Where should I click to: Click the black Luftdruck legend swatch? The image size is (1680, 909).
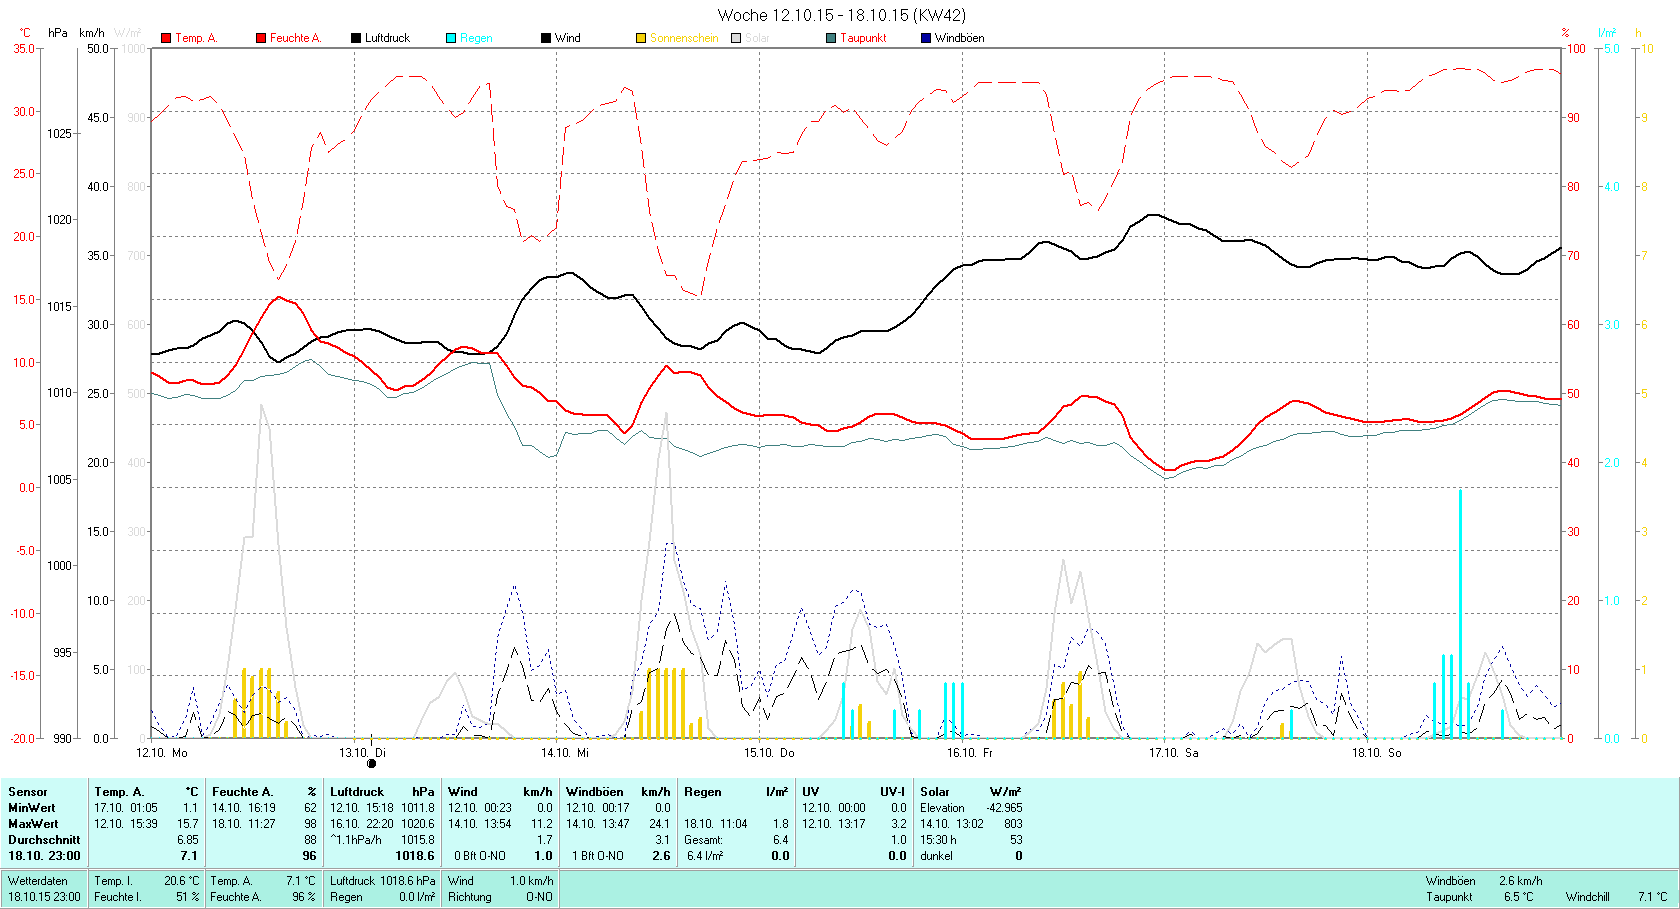(356, 38)
